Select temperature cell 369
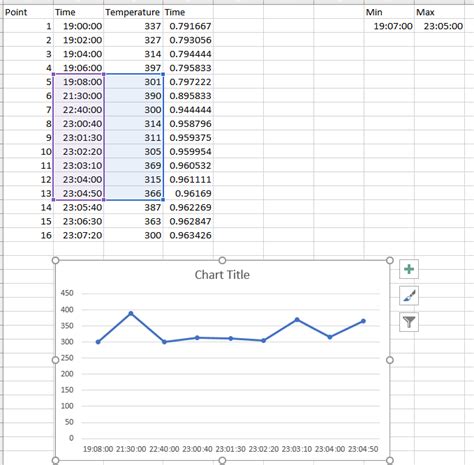474x465 pixels. click(x=133, y=166)
